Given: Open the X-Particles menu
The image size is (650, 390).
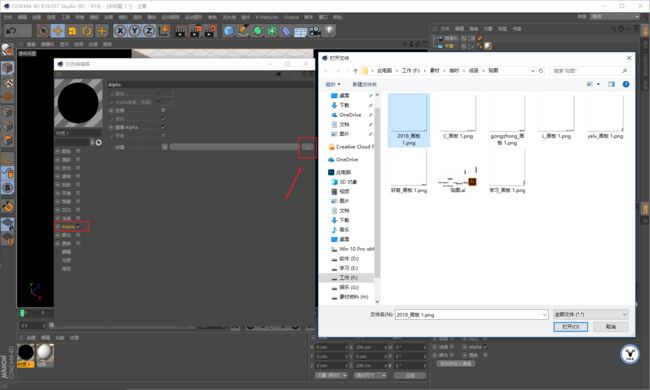Looking at the screenshot, I should pyautogui.click(x=267, y=17).
